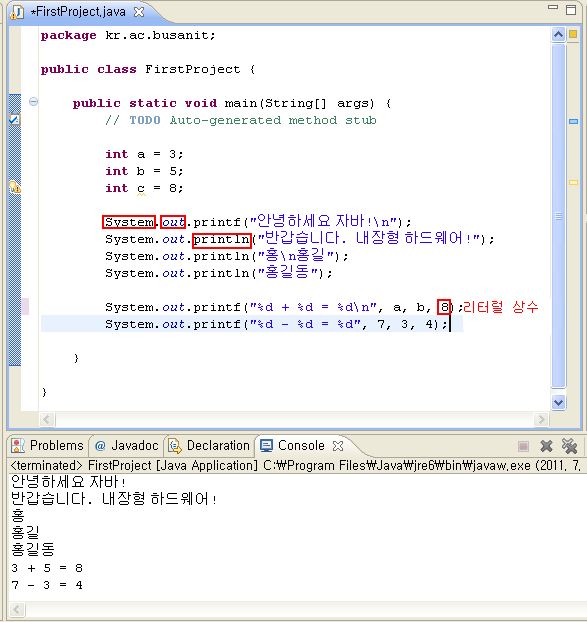Click console output line '7 - 3 = 4'
Screen dimensions: 587x622
(x=47, y=585)
